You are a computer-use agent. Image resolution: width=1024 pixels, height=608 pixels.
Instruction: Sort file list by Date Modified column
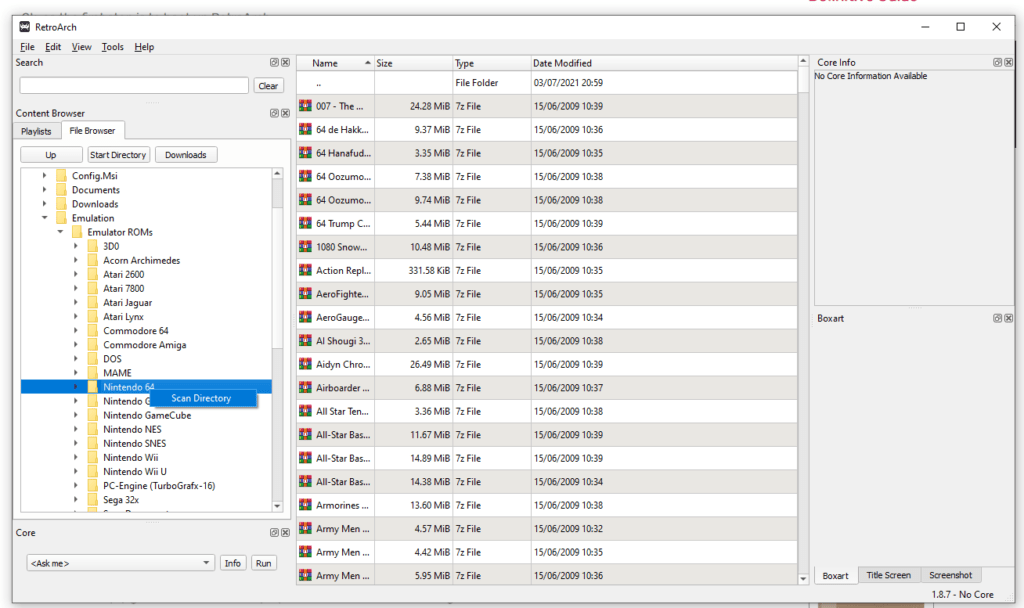[x=664, y=63]
